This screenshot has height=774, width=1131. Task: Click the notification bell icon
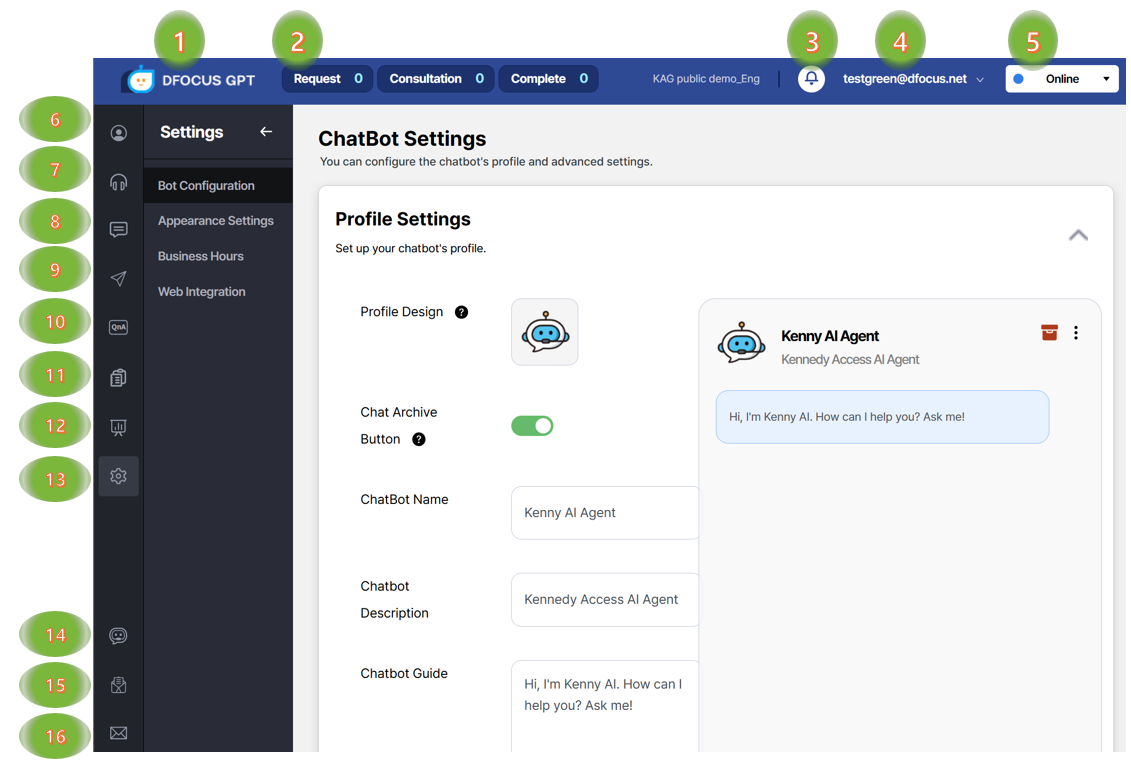click(x=811, y=79)
